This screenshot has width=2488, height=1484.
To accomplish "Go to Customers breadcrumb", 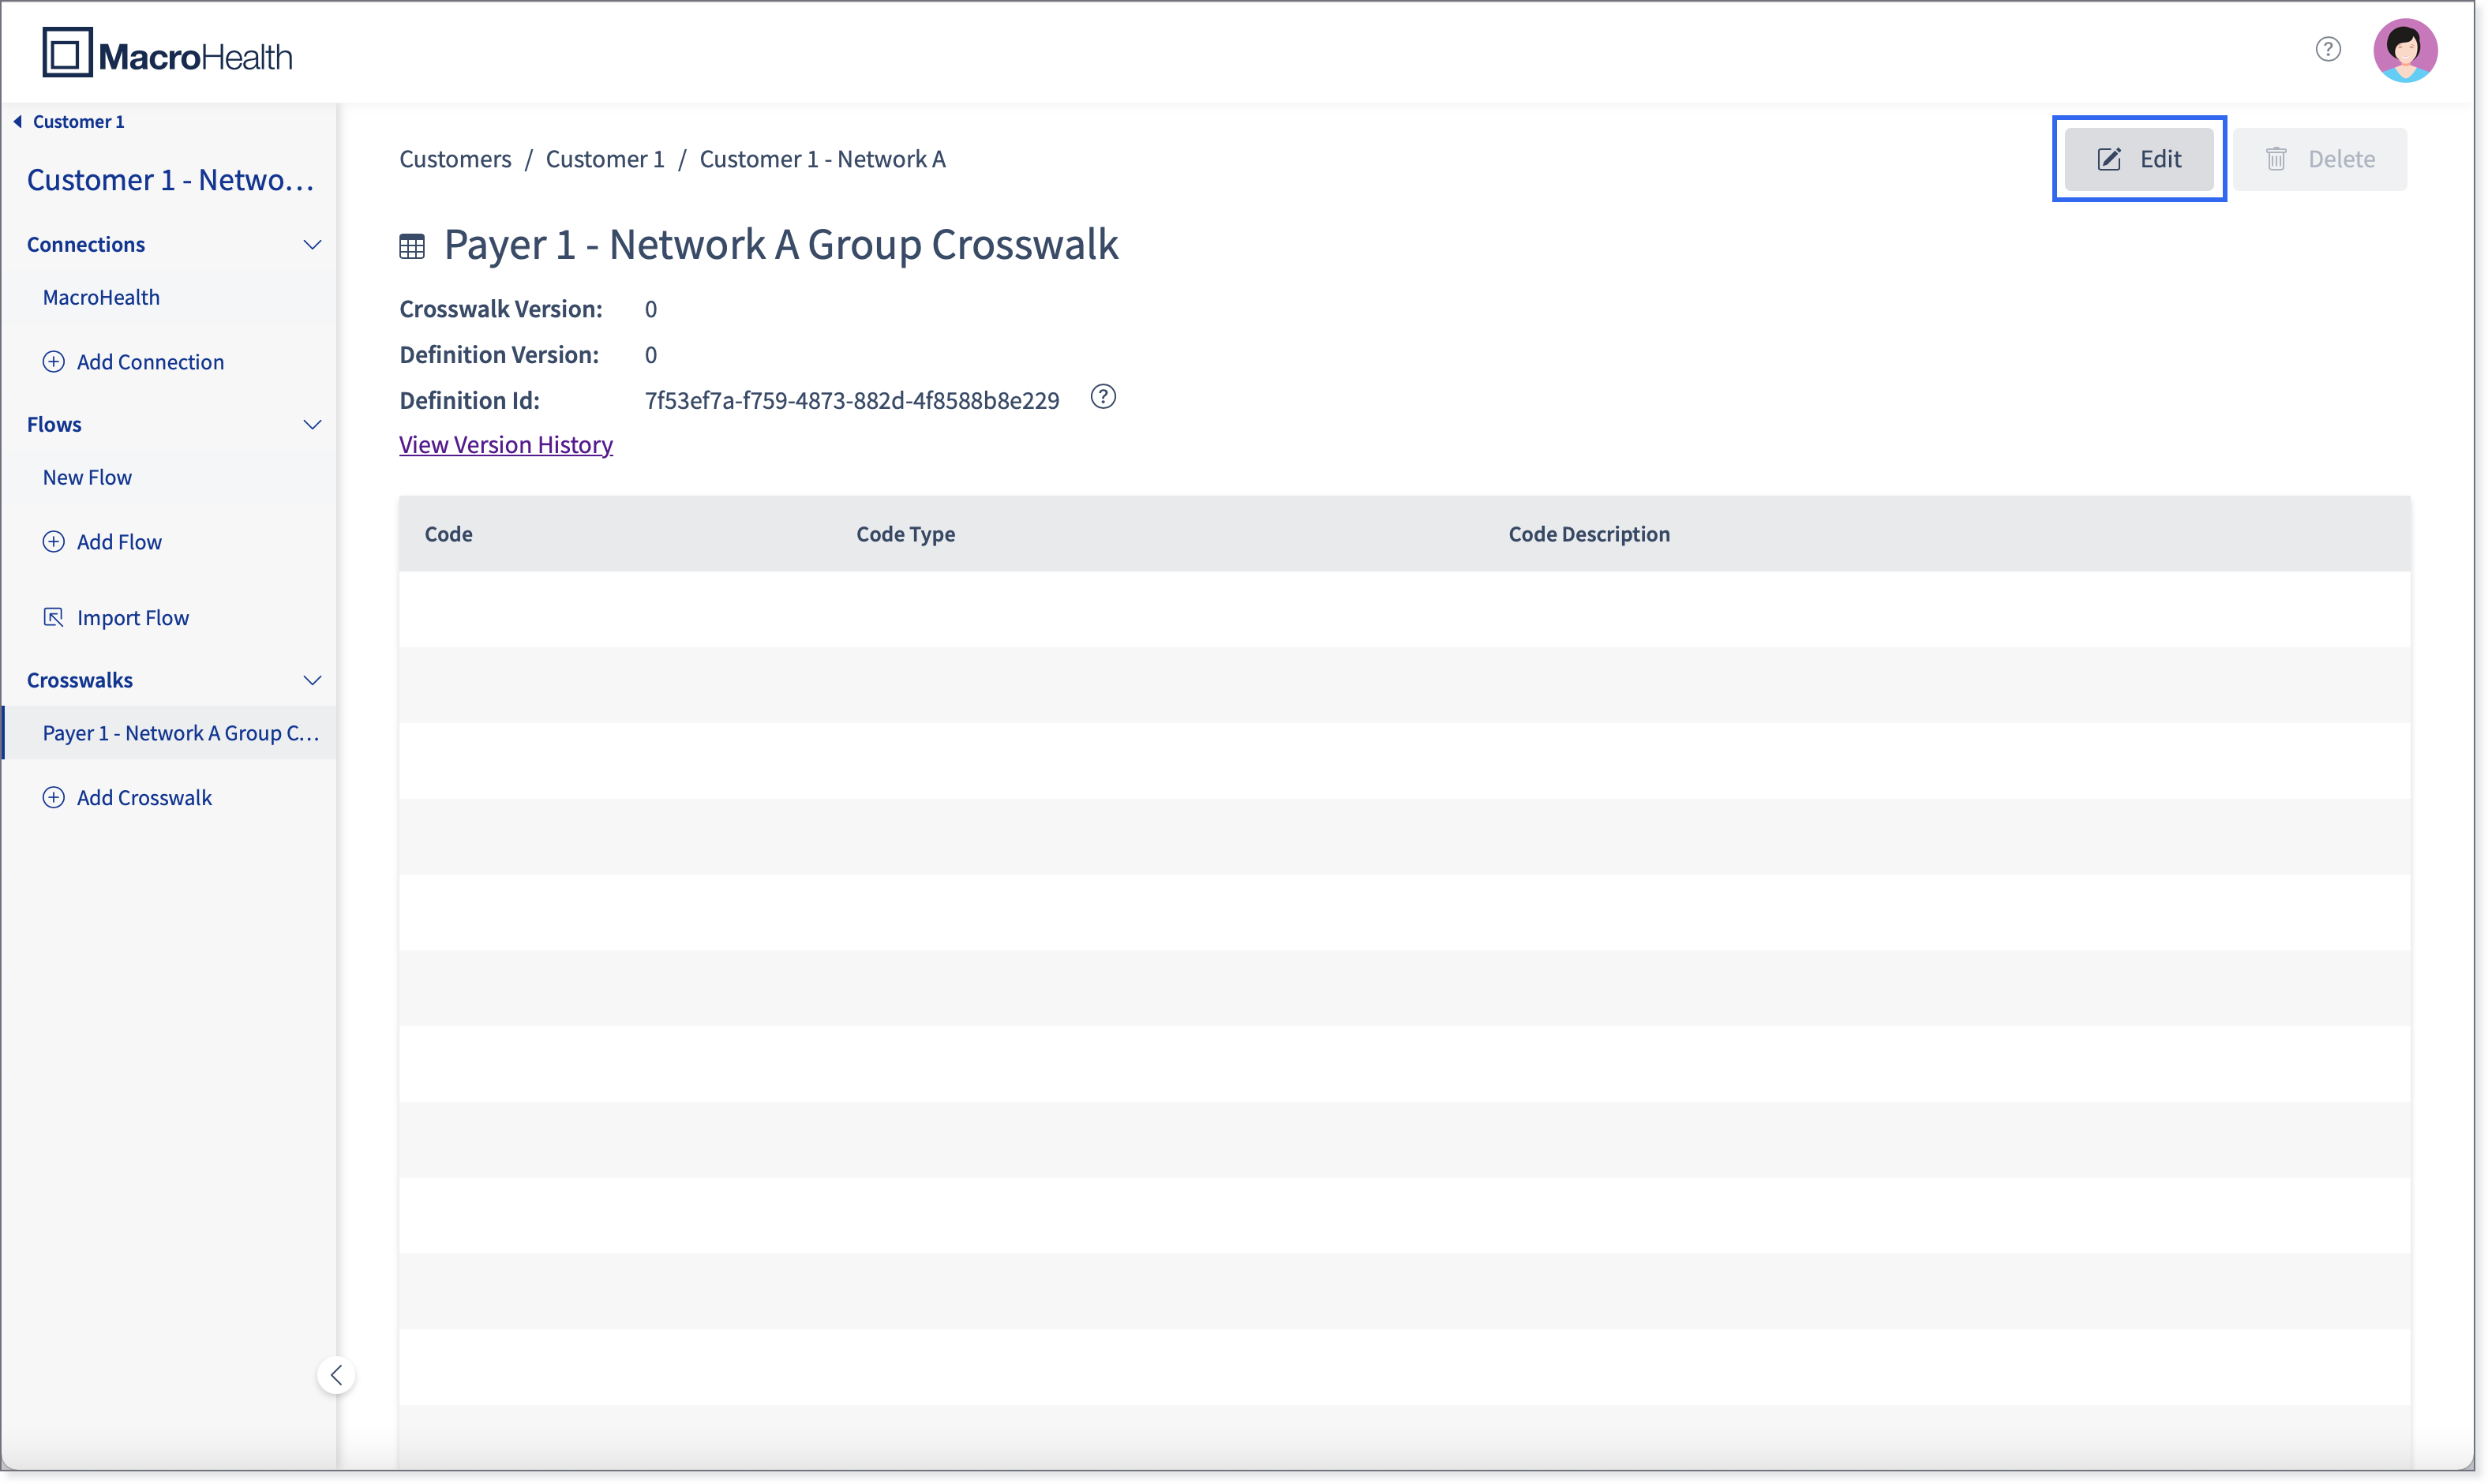I will tap(455, 159).
